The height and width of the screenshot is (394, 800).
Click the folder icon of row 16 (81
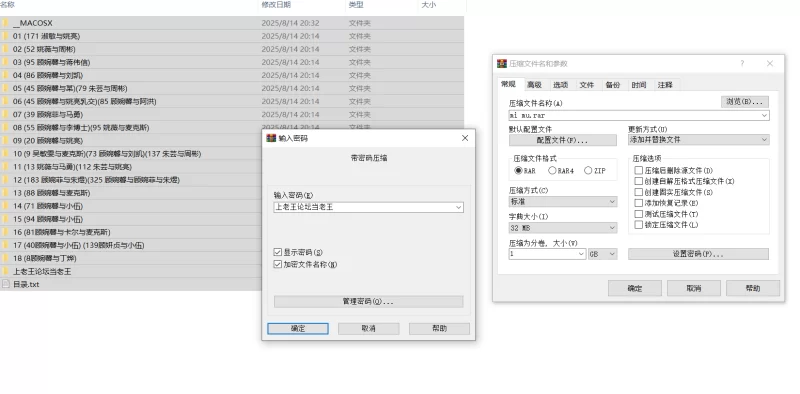pos(5,232)
